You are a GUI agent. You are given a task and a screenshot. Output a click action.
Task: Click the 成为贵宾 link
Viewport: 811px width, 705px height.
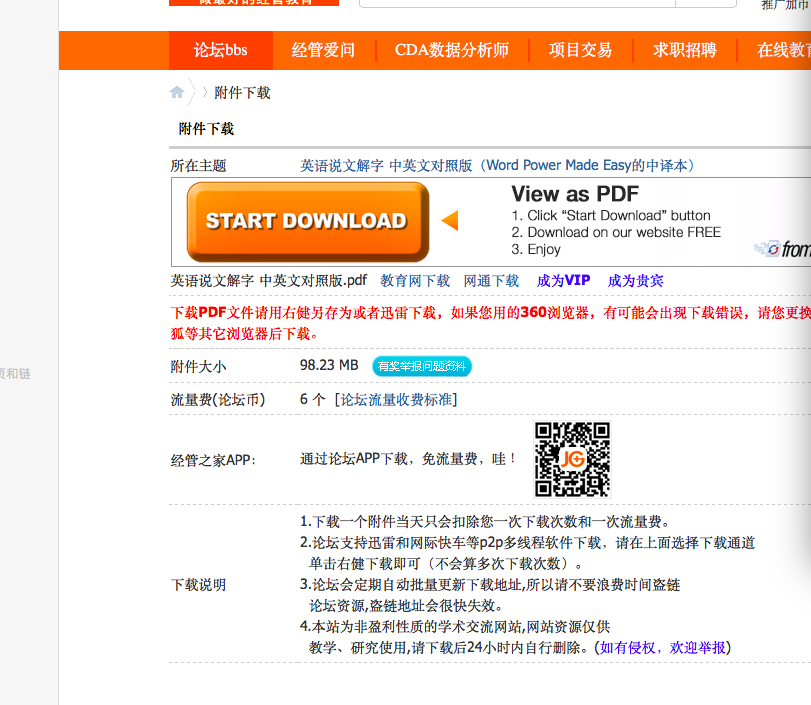(635, 281)
